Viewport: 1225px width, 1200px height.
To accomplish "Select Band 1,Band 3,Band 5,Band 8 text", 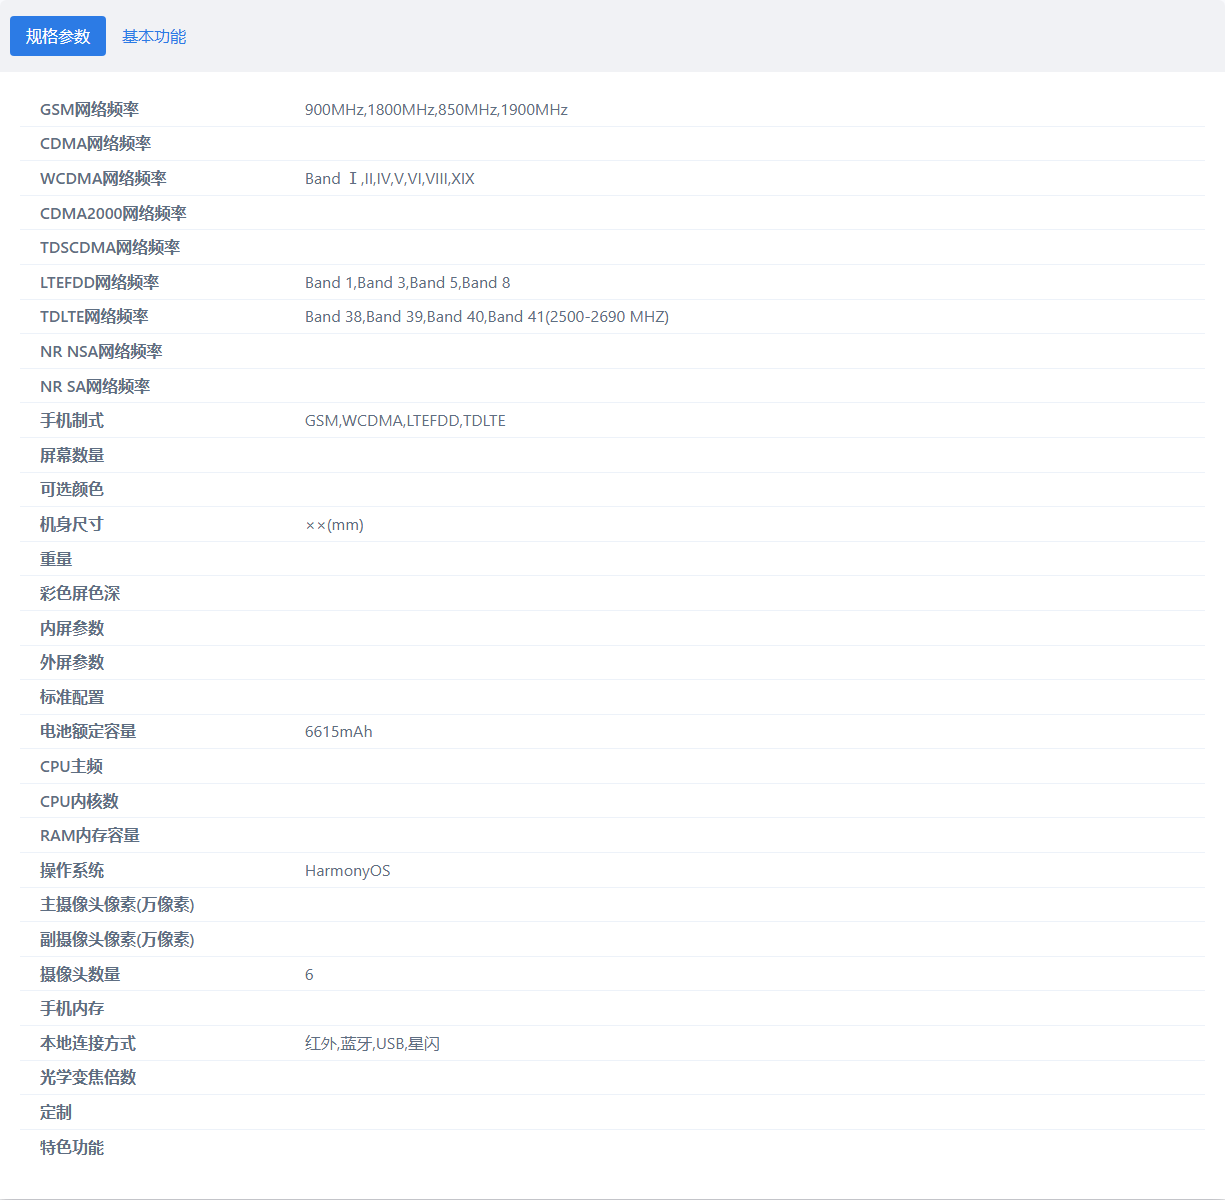I will pyautogui.click(x=408, y=282).
